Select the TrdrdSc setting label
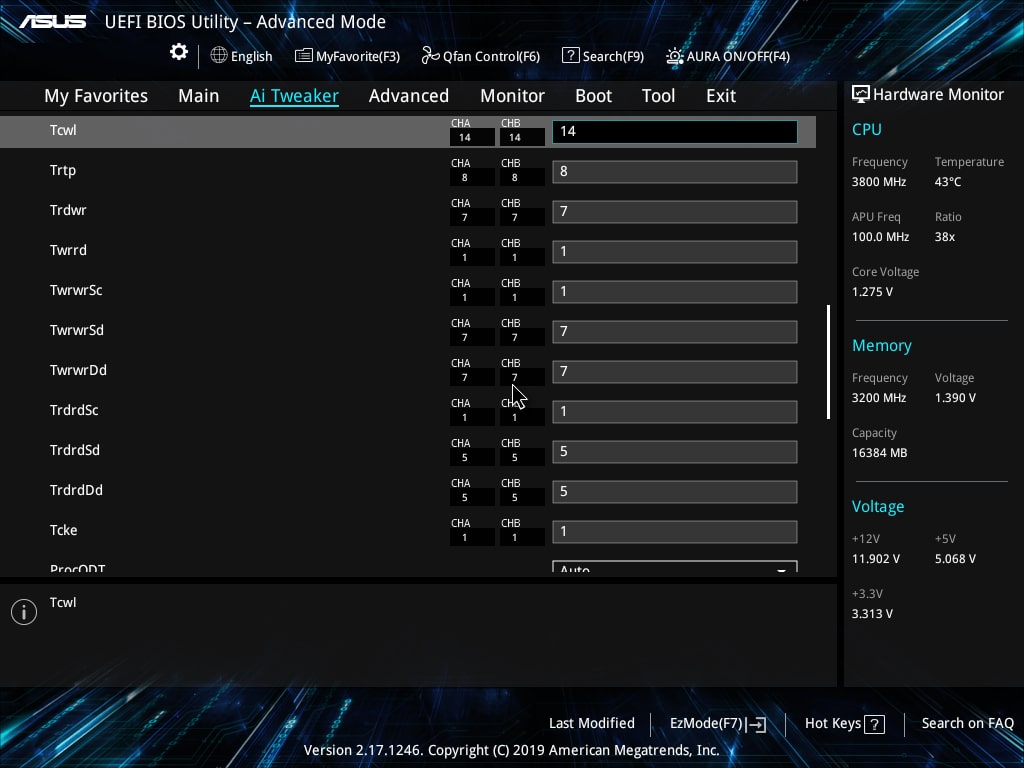 coord(74,410)
